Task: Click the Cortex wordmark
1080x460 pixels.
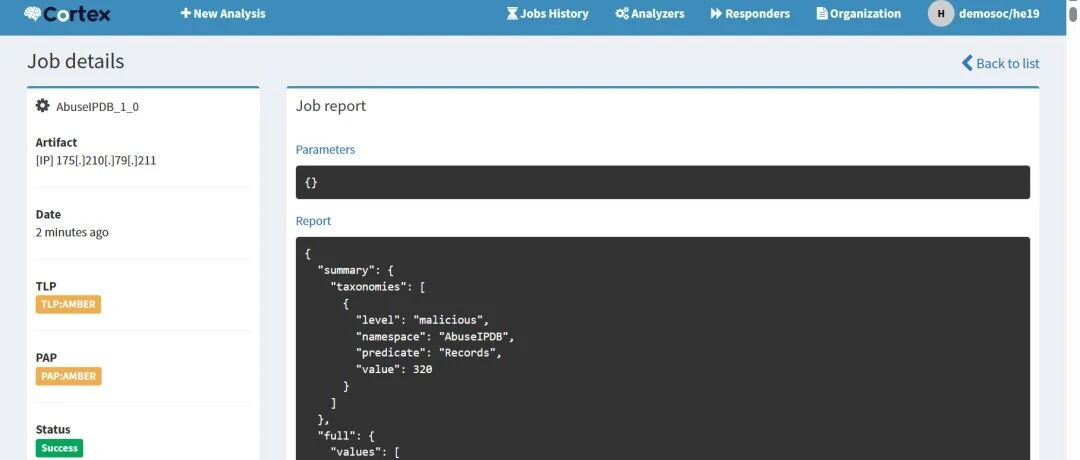Action: 76,14
